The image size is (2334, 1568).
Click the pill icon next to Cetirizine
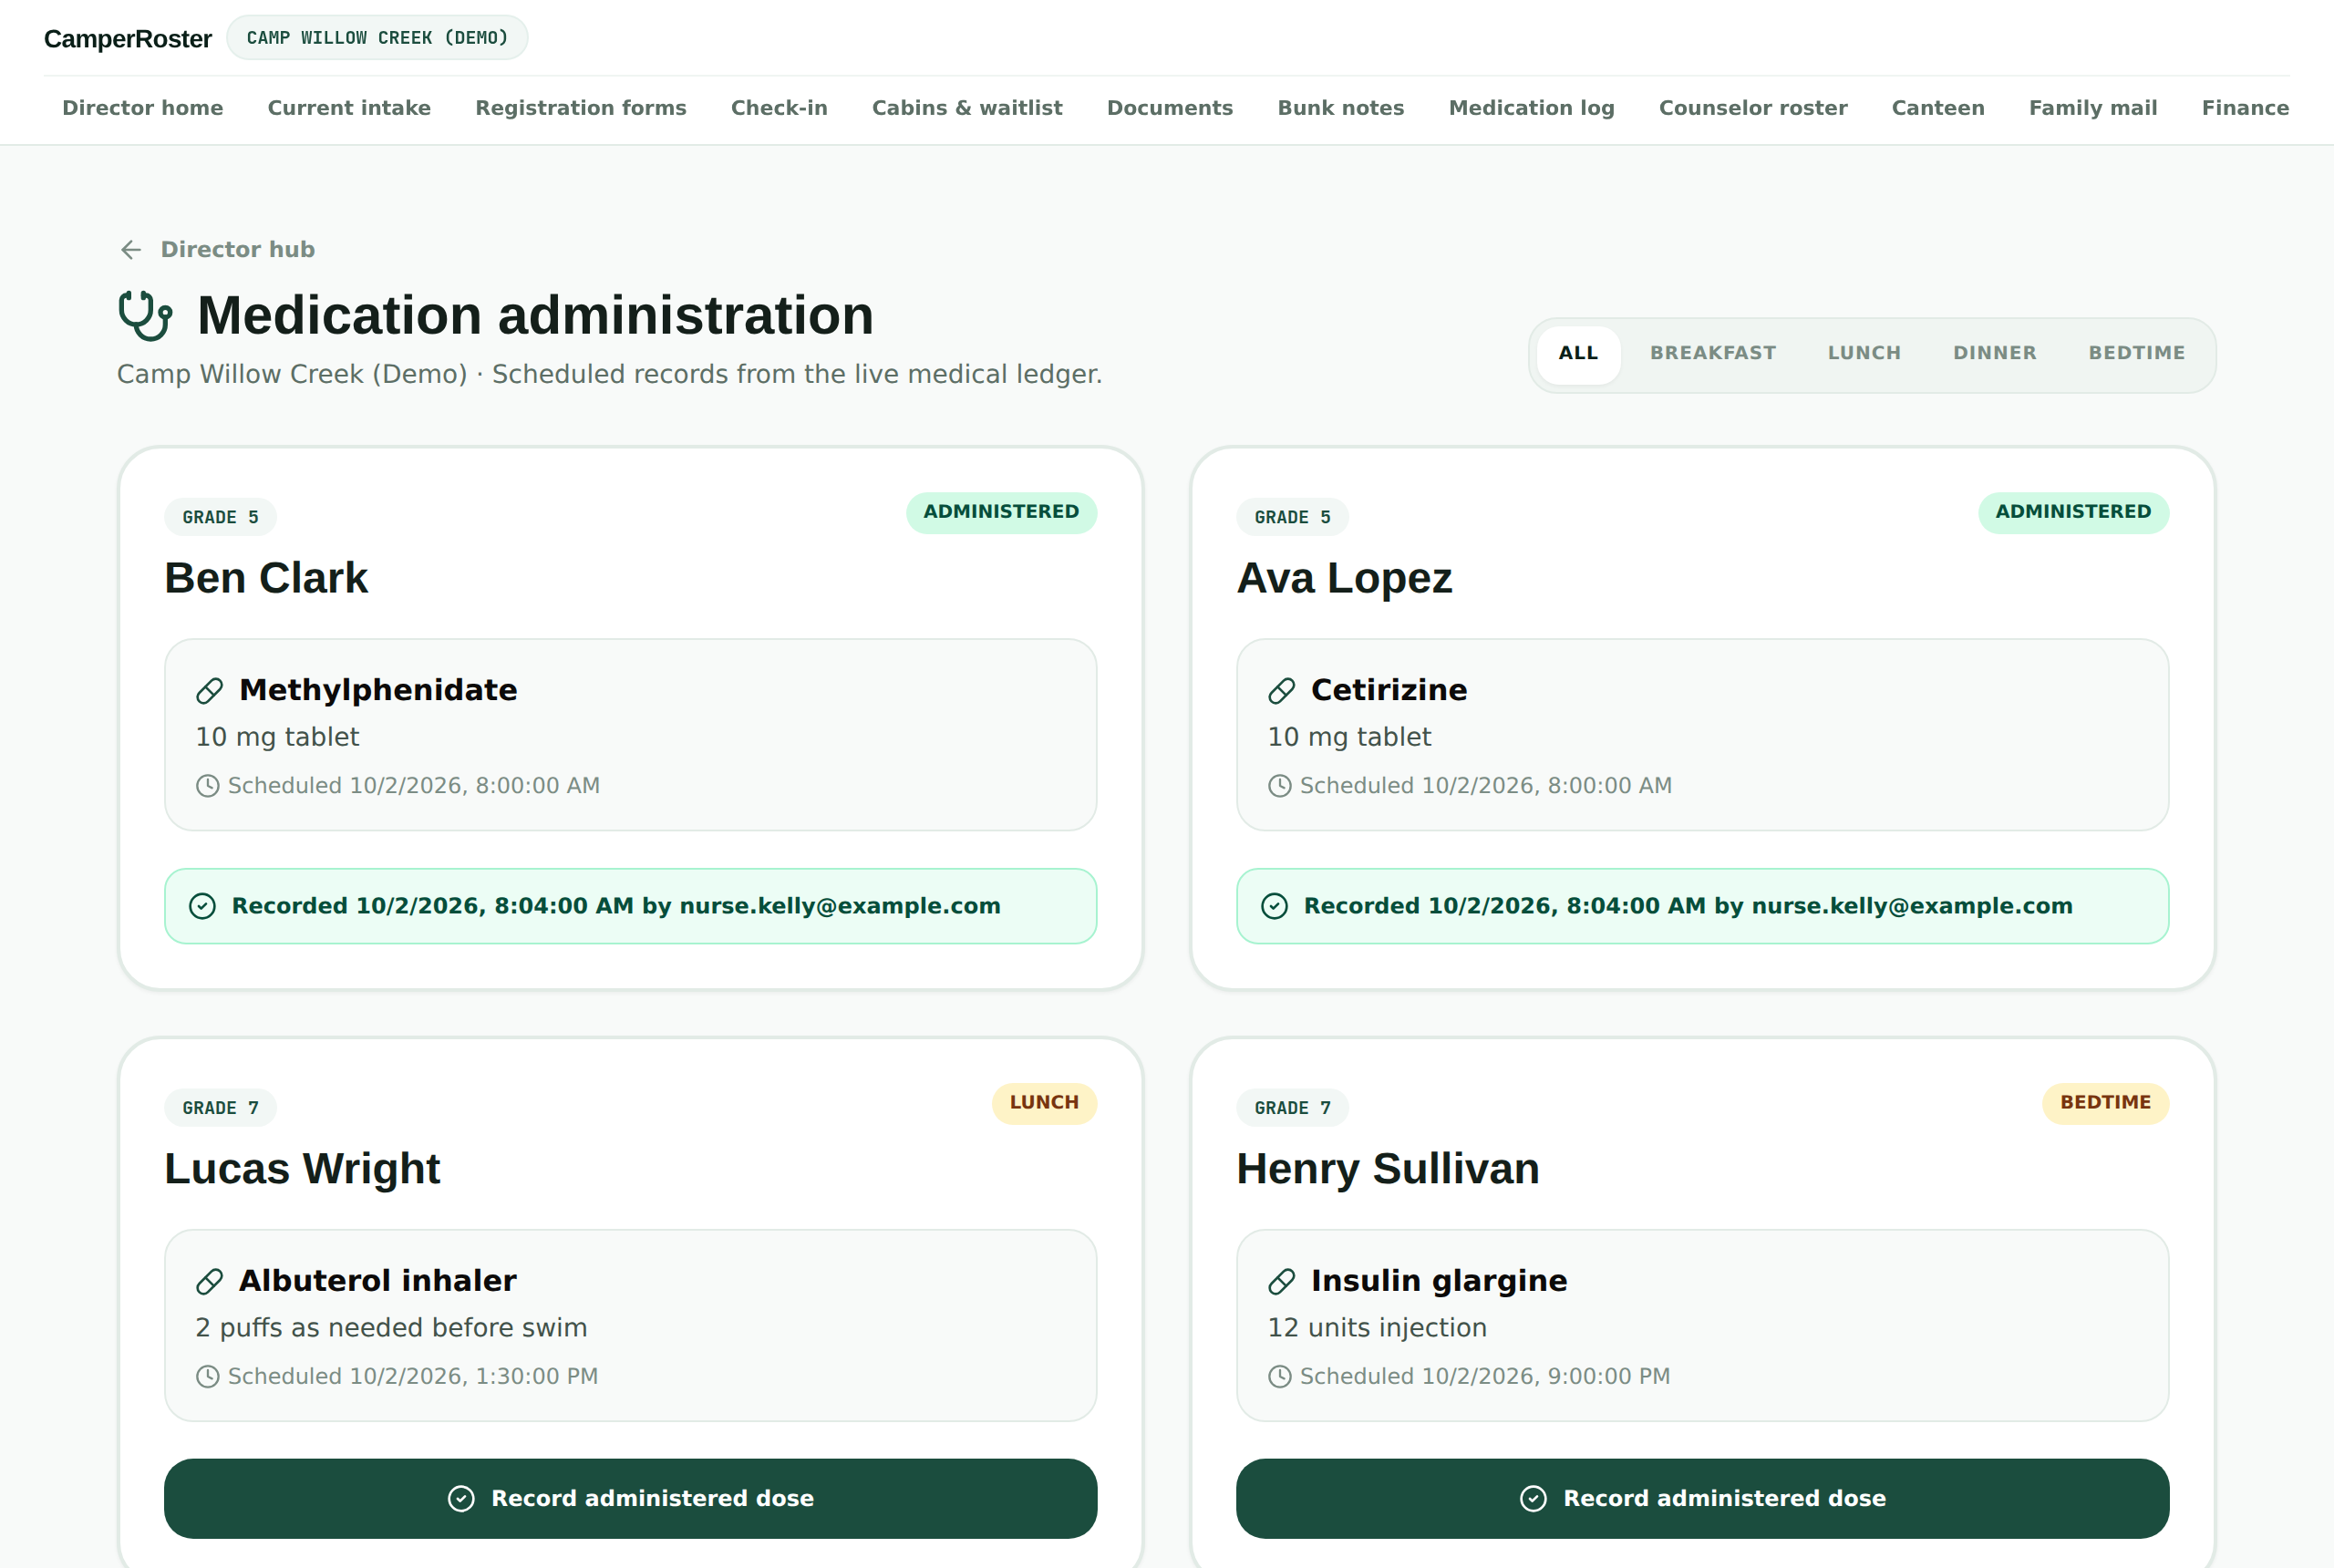(1281, 691)
